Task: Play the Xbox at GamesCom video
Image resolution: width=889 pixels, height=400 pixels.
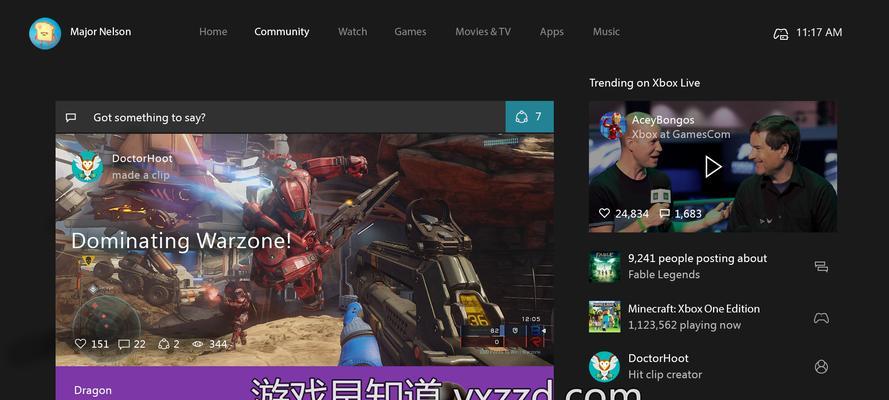Action: tap(713, 167)
